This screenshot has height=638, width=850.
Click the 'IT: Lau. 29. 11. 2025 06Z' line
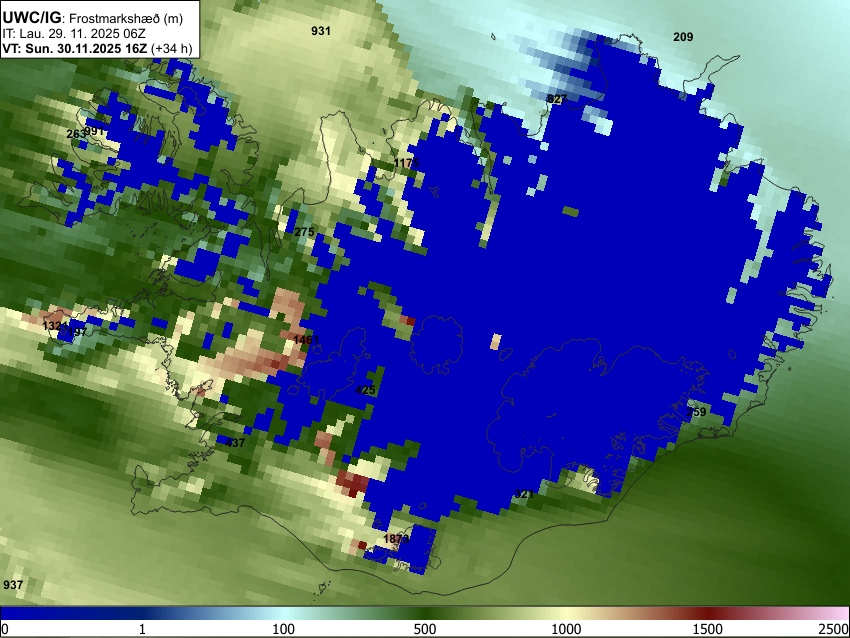coord(74,34)
